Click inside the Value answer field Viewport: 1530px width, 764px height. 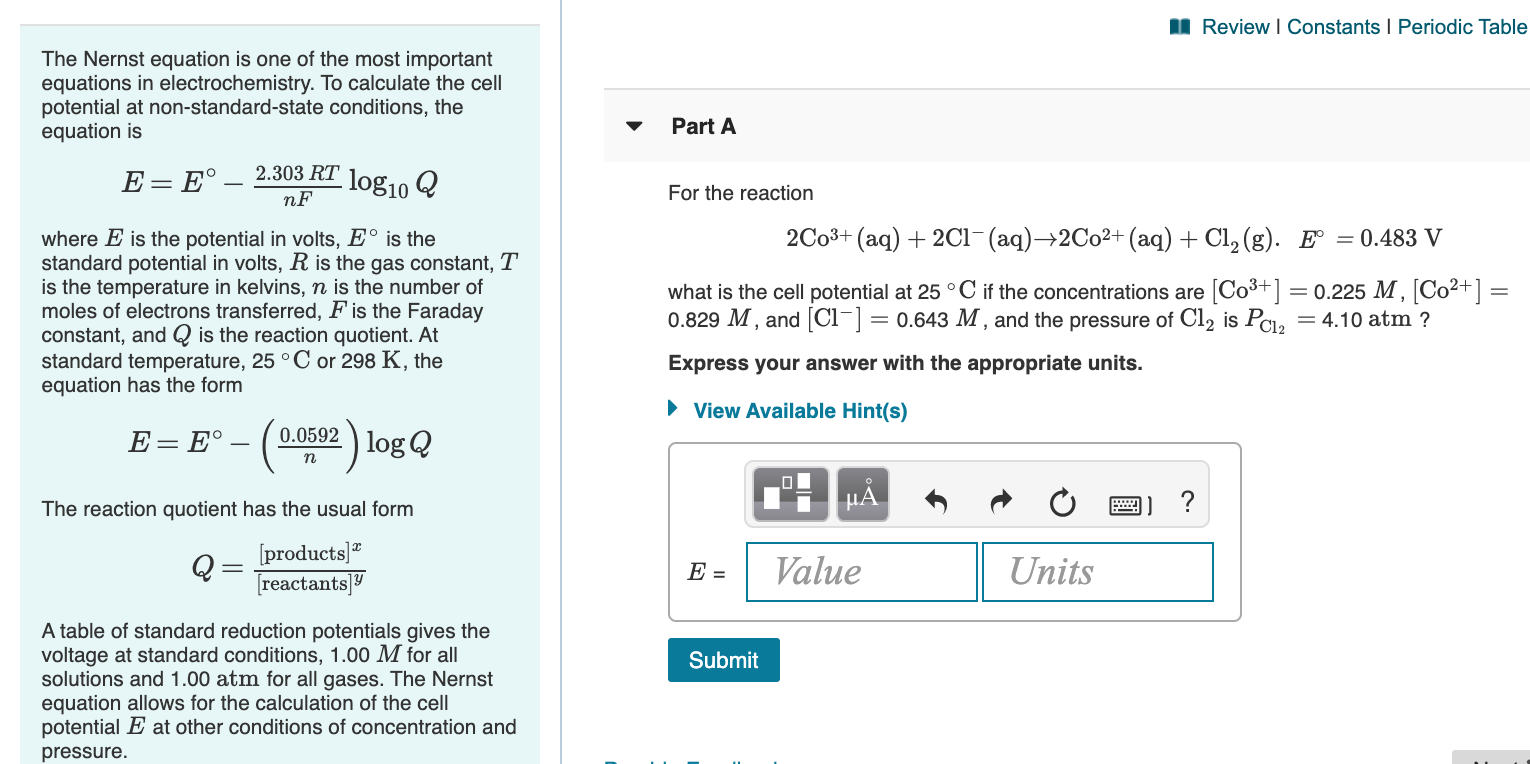tap(861, 571)
